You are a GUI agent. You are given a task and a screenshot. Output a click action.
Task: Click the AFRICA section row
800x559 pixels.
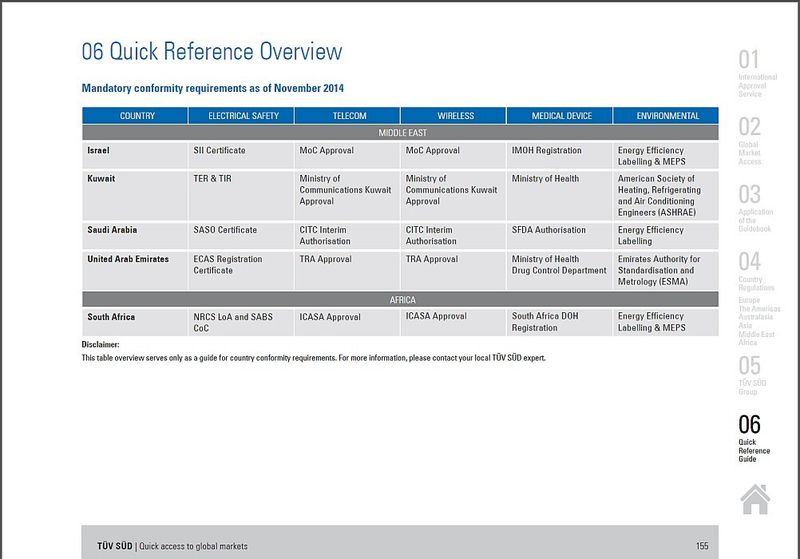(400, 300)
